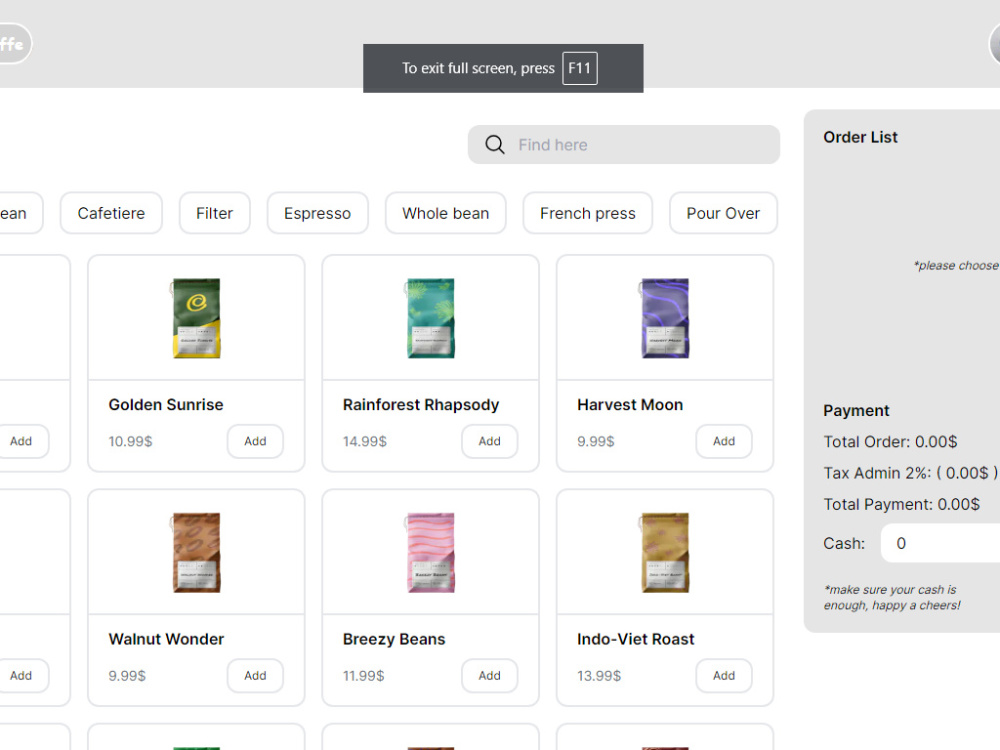Click the Golden Sunrise product name
The width and height of the screenshot is (1000, 750).
pos(166,405)
